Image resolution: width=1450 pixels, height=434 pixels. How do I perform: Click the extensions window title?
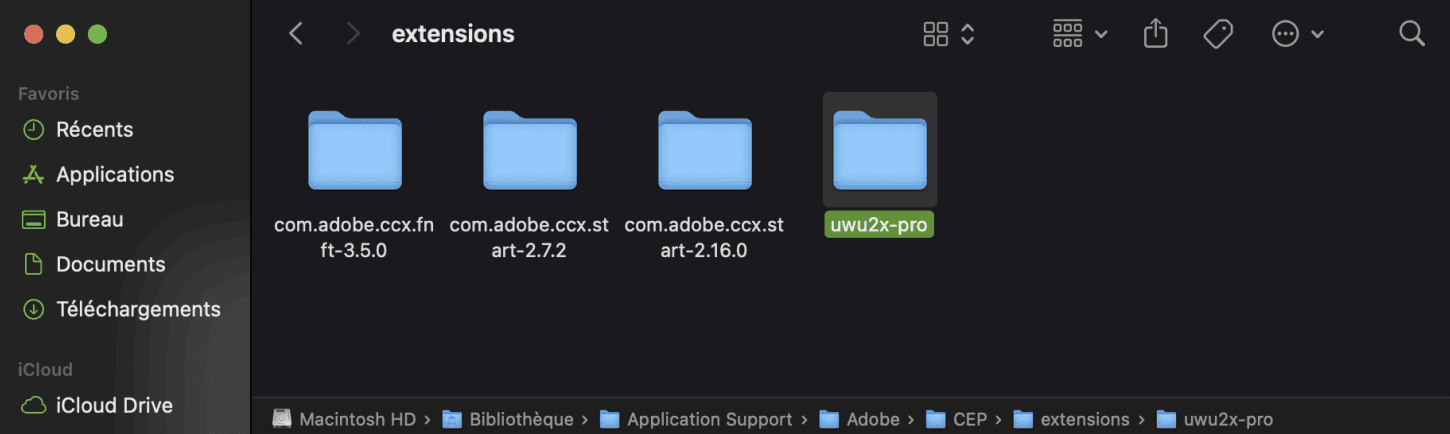click(453, 34)
